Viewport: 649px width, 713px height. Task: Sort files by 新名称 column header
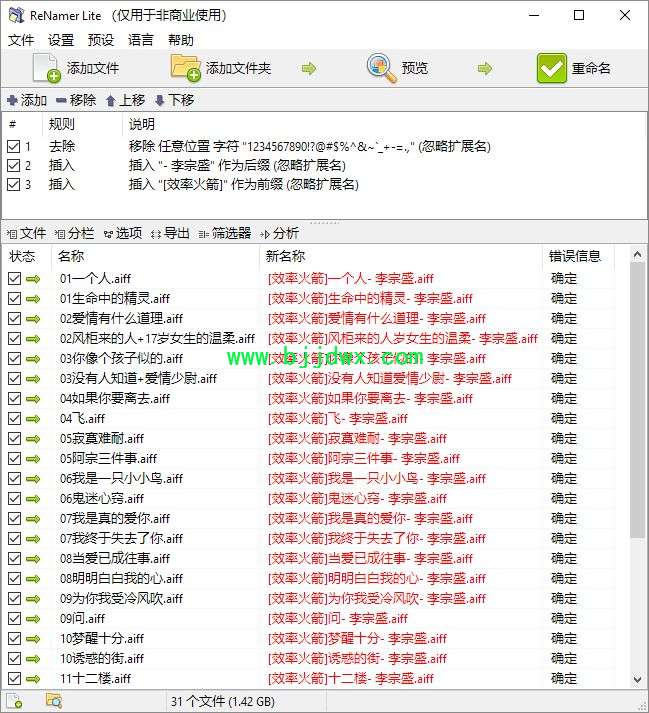coord(285,256)
